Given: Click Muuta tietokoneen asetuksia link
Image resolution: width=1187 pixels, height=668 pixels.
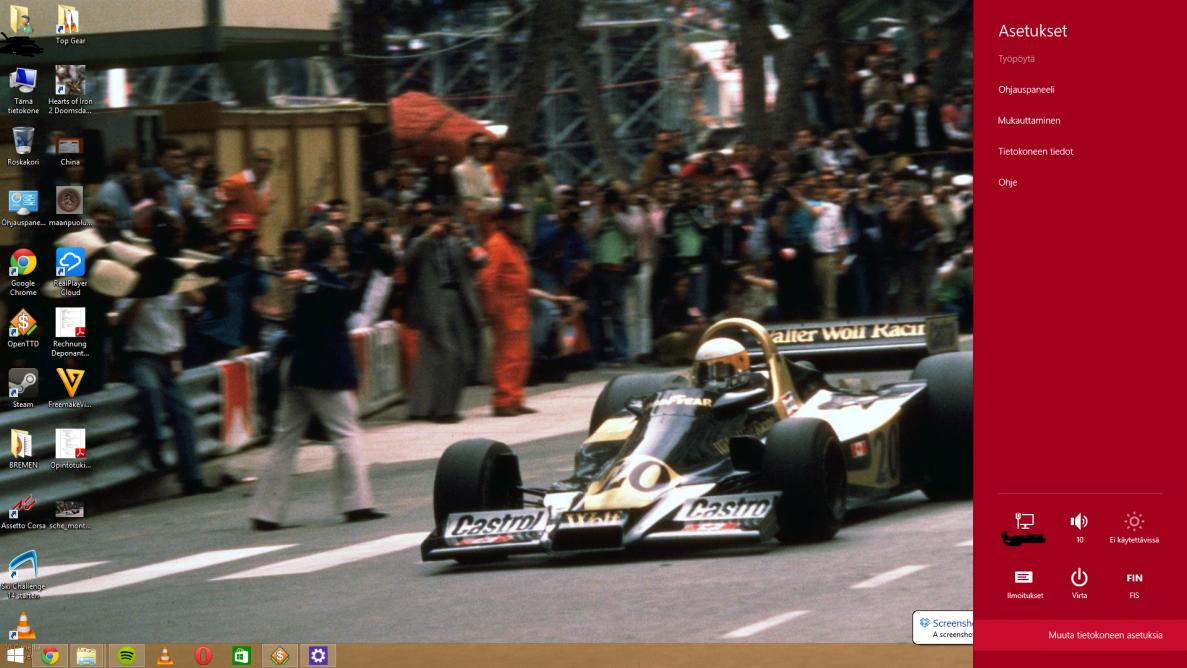Looking at the screenshot, I should point(1104,635).
